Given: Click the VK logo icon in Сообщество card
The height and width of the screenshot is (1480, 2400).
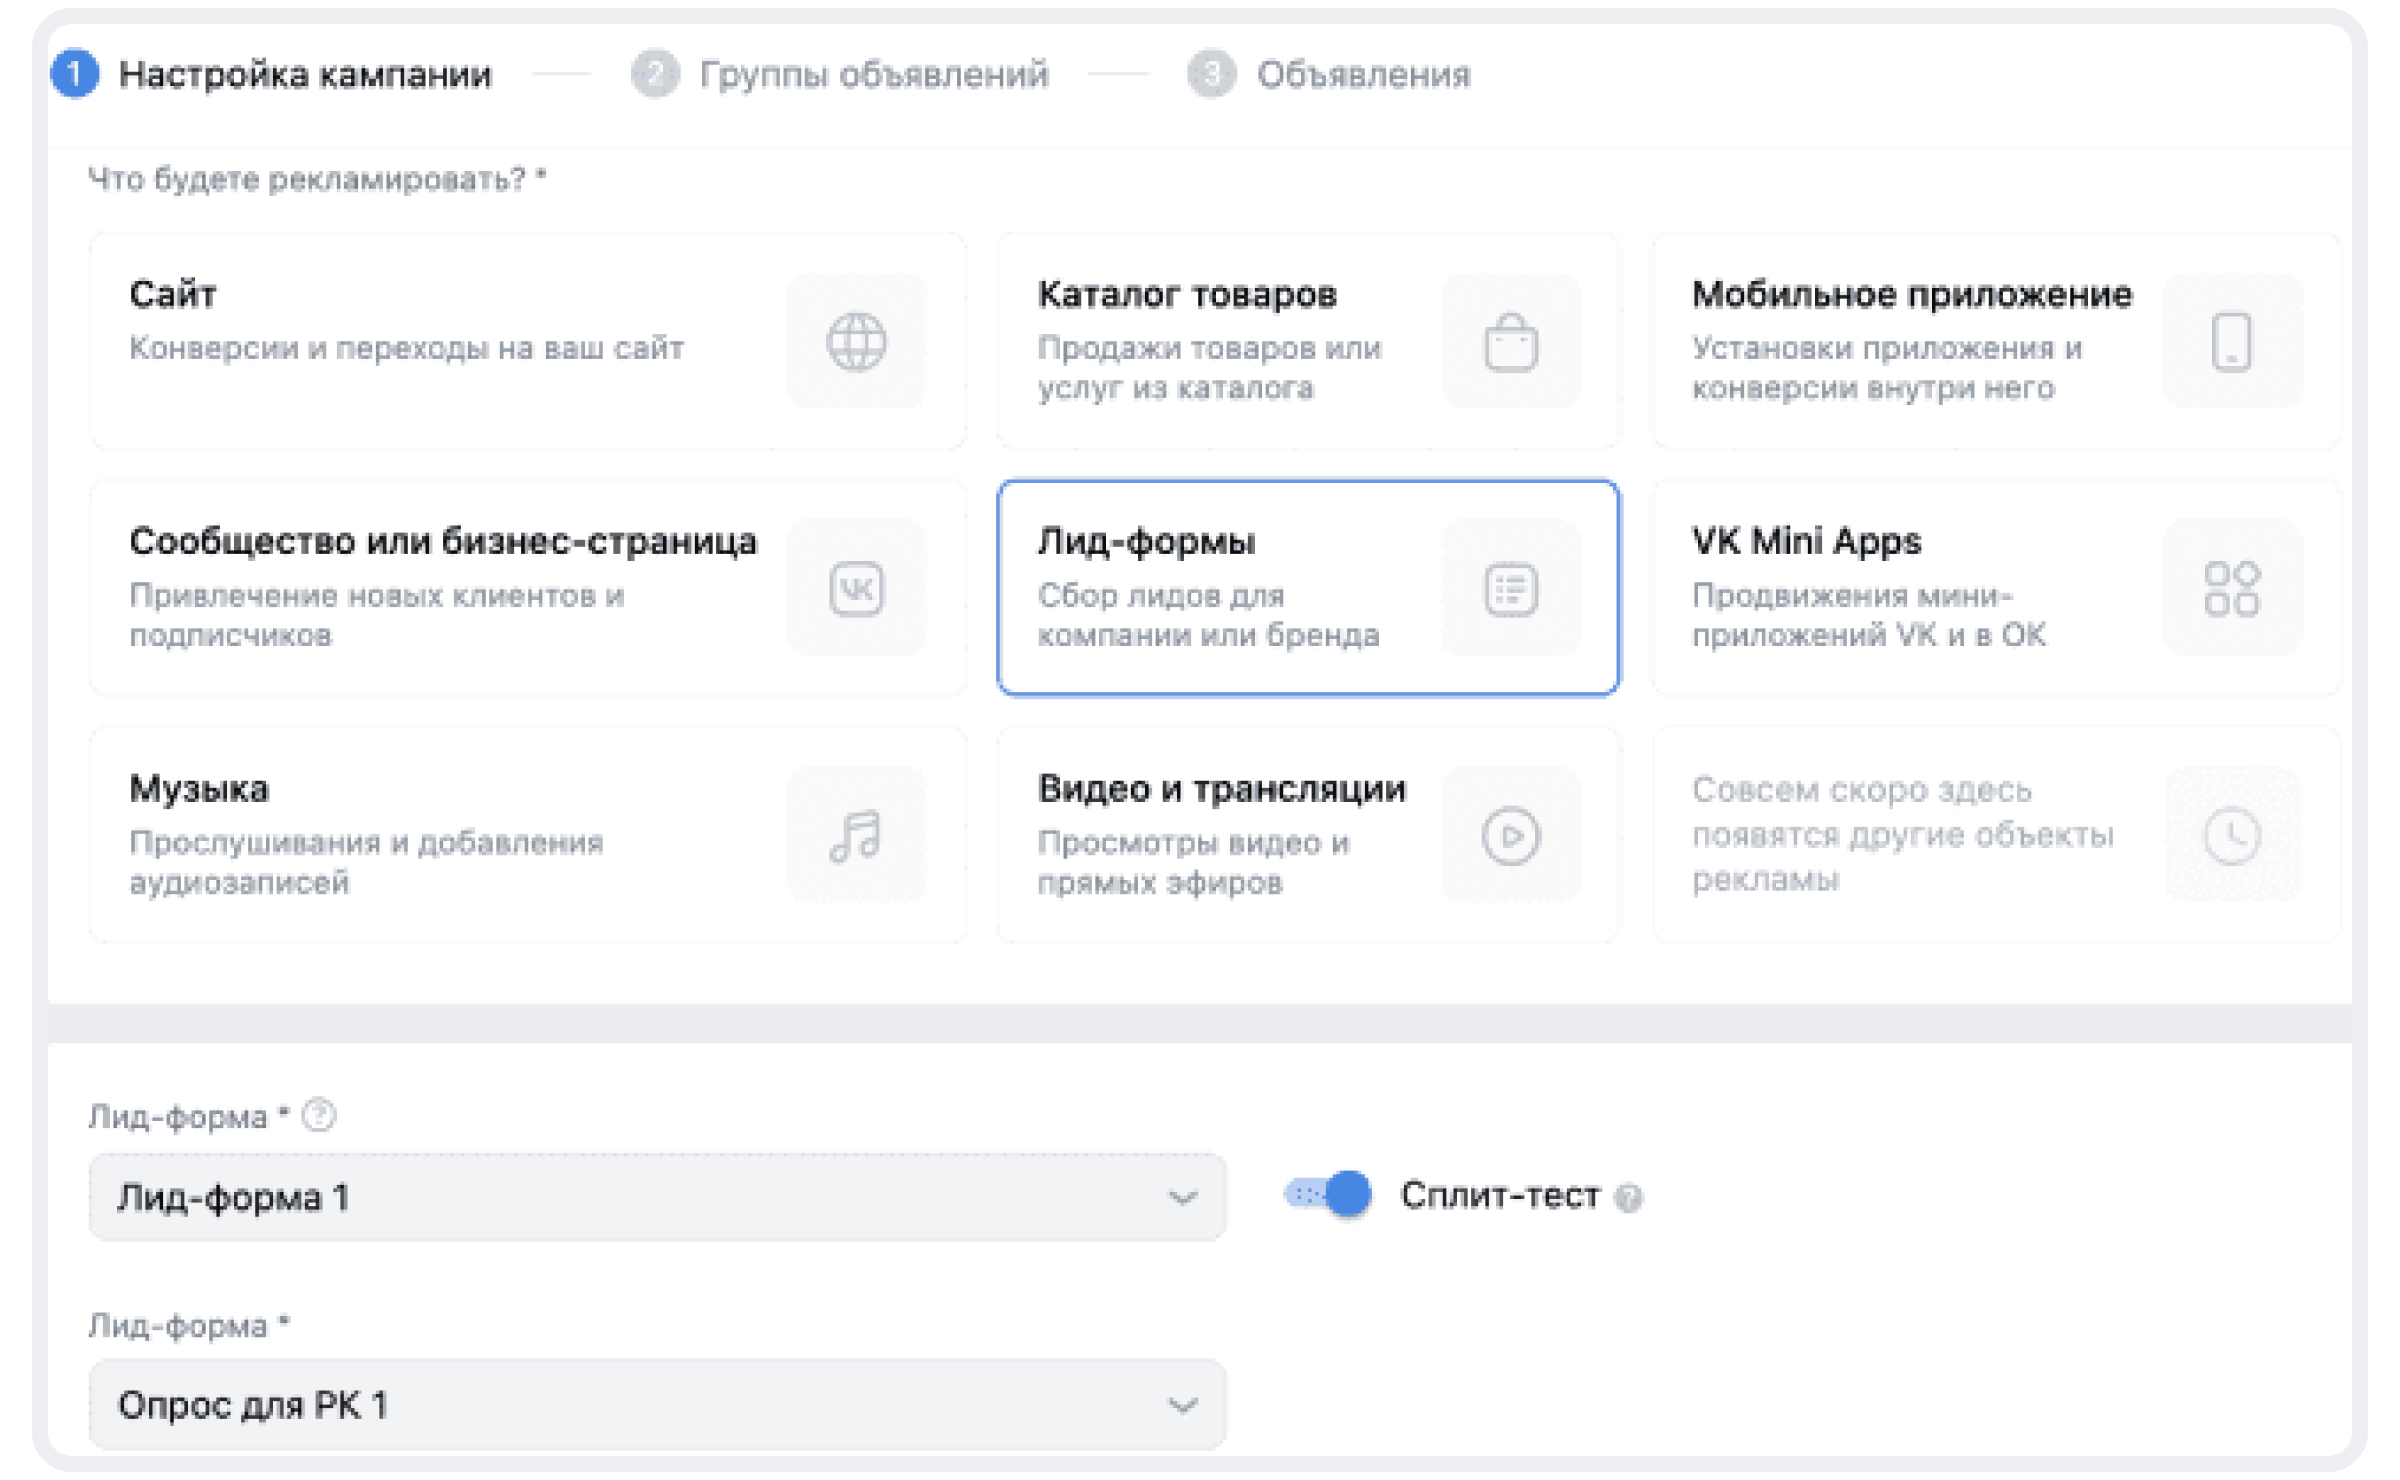Looking at the screenshot, I should pyautogui.click(x=856, y=589).
